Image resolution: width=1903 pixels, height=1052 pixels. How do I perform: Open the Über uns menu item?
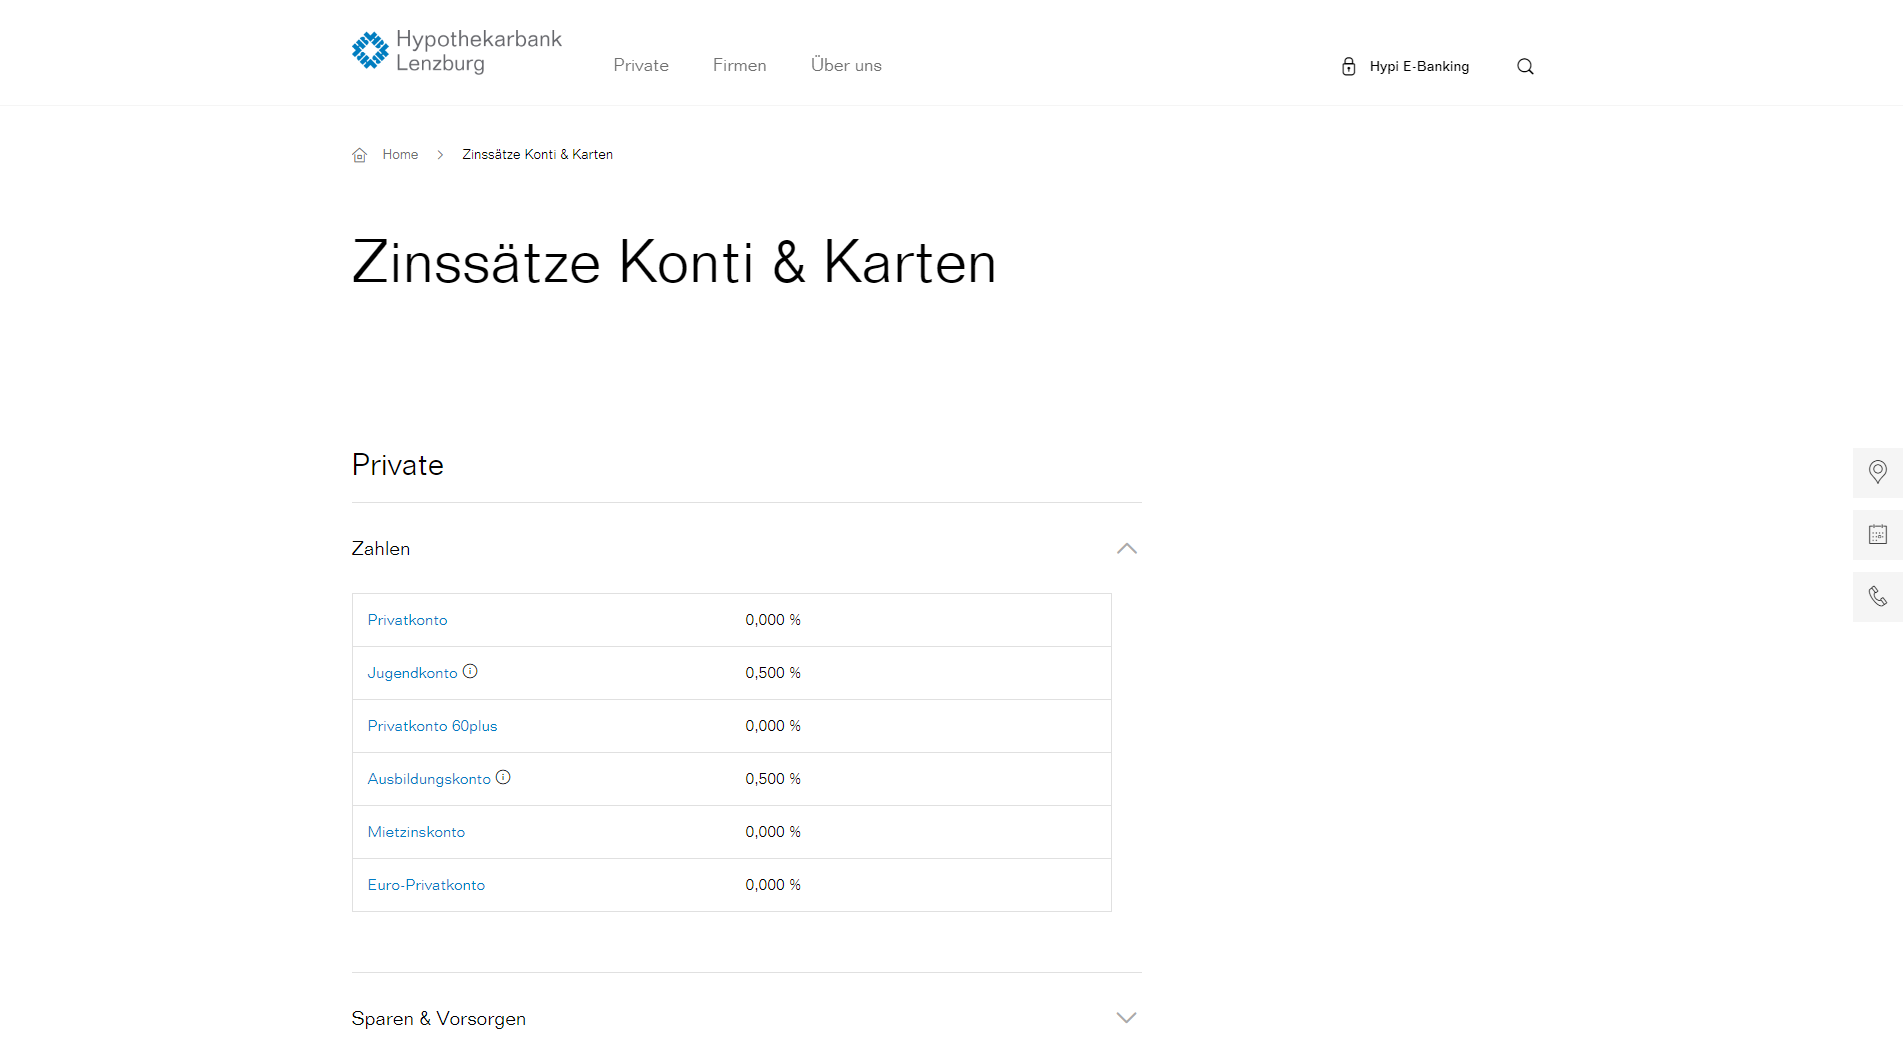pos(846,65)
